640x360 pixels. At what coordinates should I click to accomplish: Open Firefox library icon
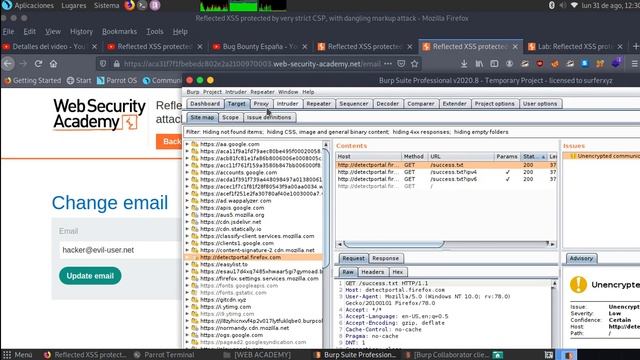click(479, 64)
